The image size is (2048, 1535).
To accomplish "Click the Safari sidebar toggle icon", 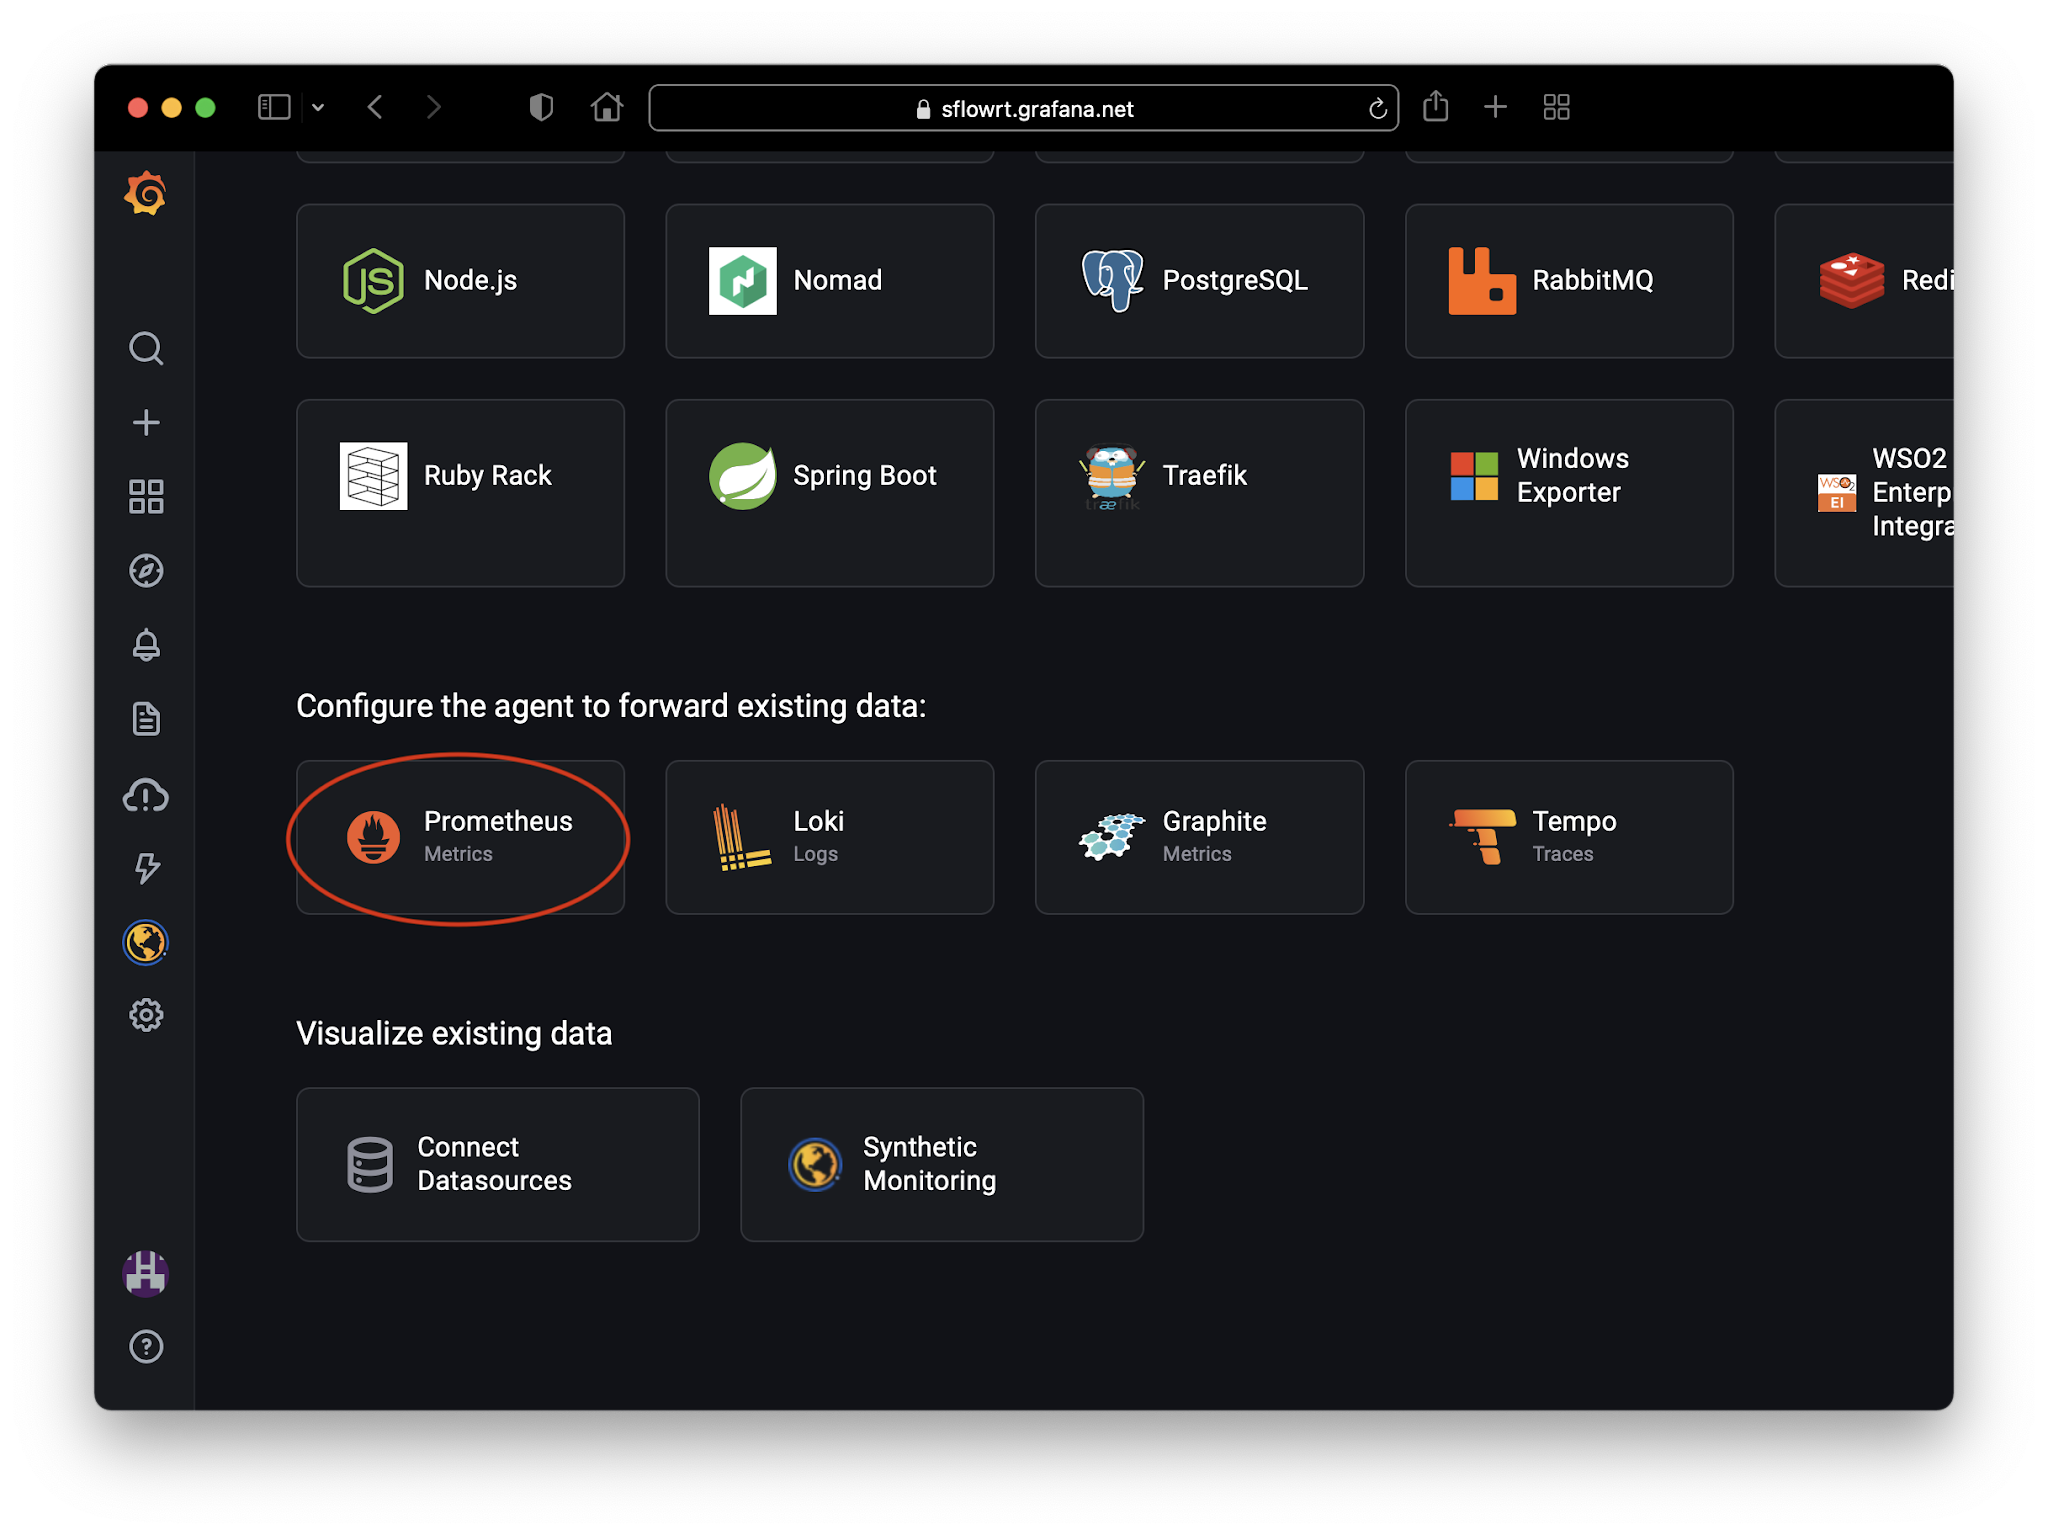I will click(x=274, y=107).
